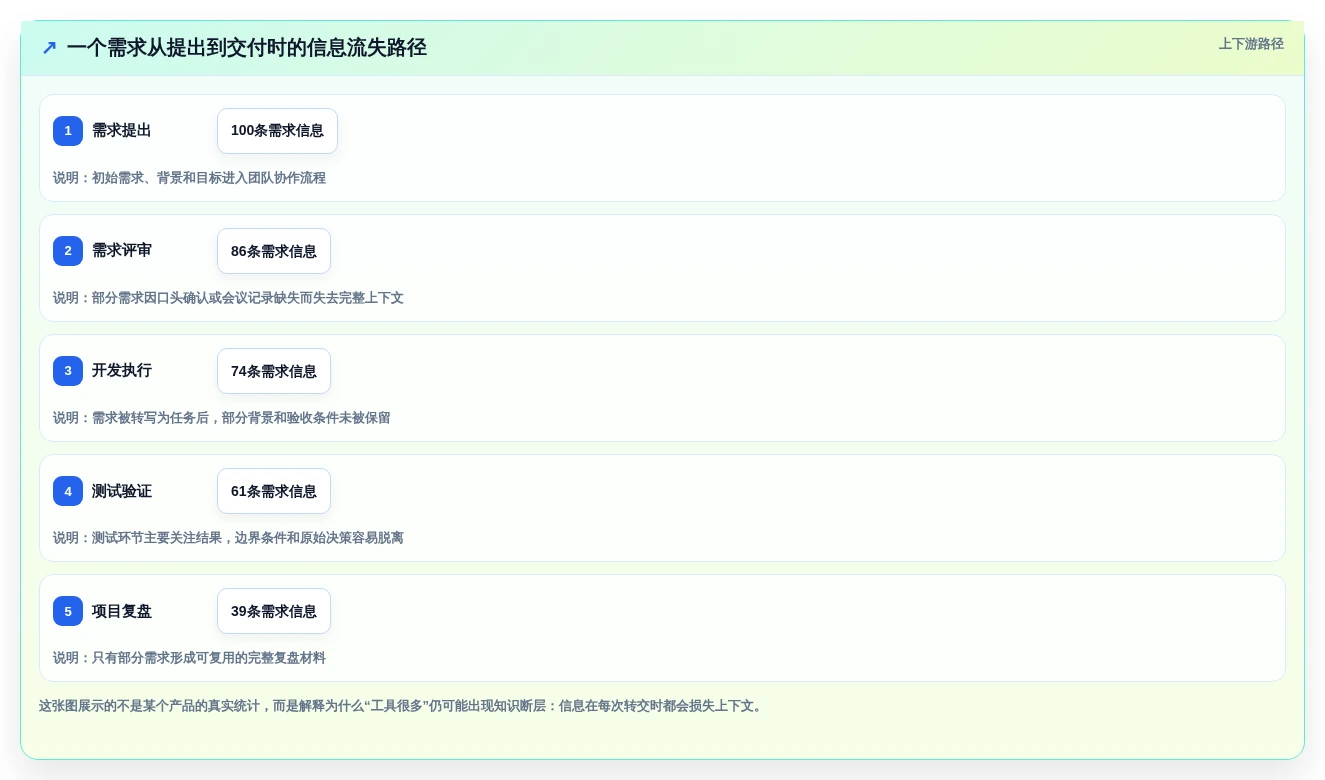
Task: Select step number badge 5
Action: 68,611
